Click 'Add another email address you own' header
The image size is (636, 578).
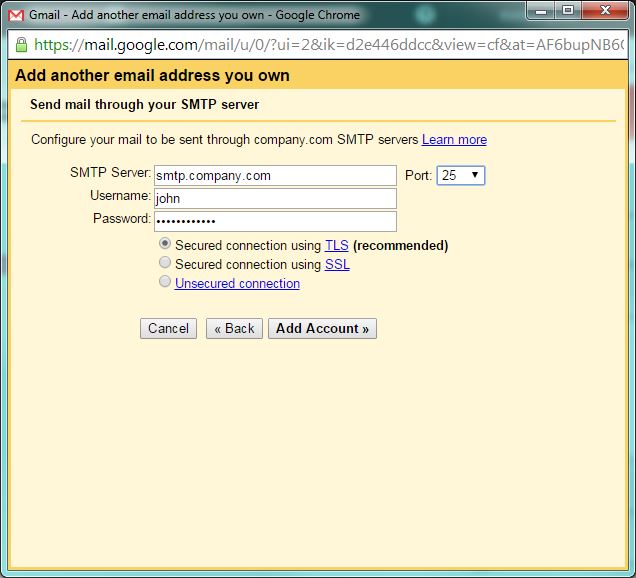[x=153, y=75]
